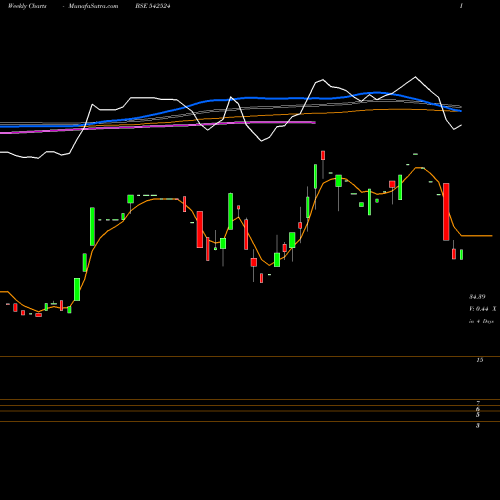Image resolution: width=500 pixels, height=500 pixels.
Task: Click the axis label '3'
Action: click(478, 425)
